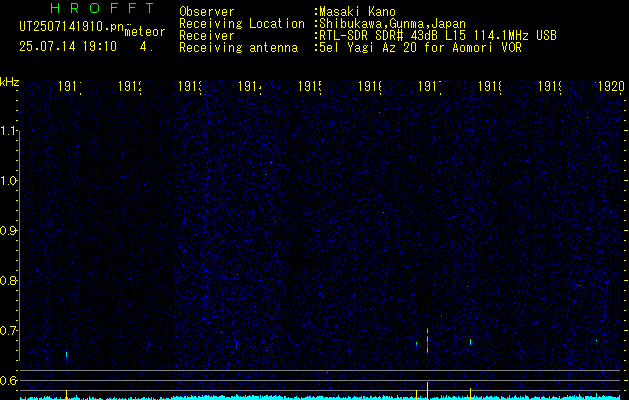
Task: Click the 0.9 kHz frequency axis label
Action: 8,230
